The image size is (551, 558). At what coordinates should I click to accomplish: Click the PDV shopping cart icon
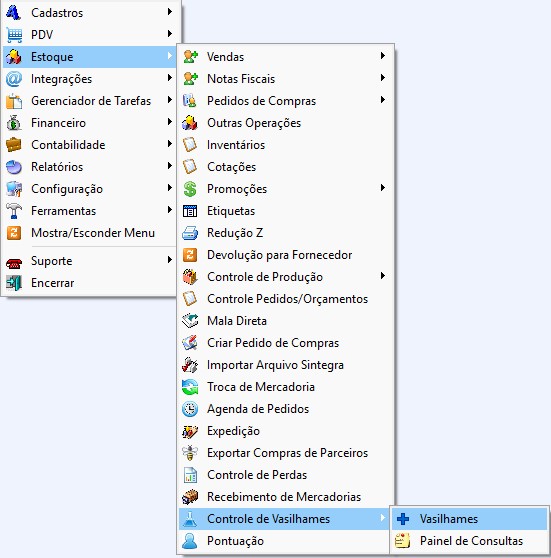14,35
